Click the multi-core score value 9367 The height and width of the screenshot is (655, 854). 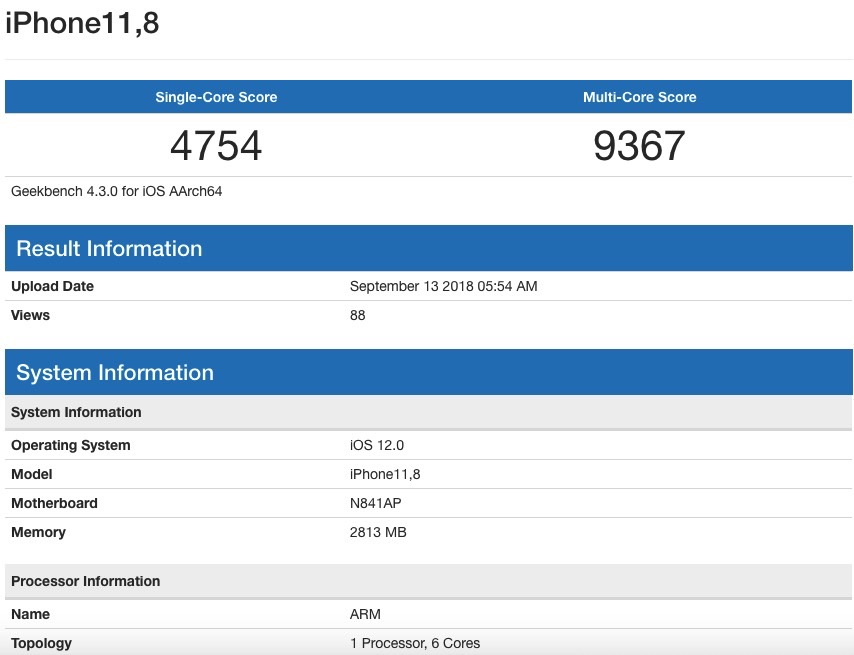point(639,146)
